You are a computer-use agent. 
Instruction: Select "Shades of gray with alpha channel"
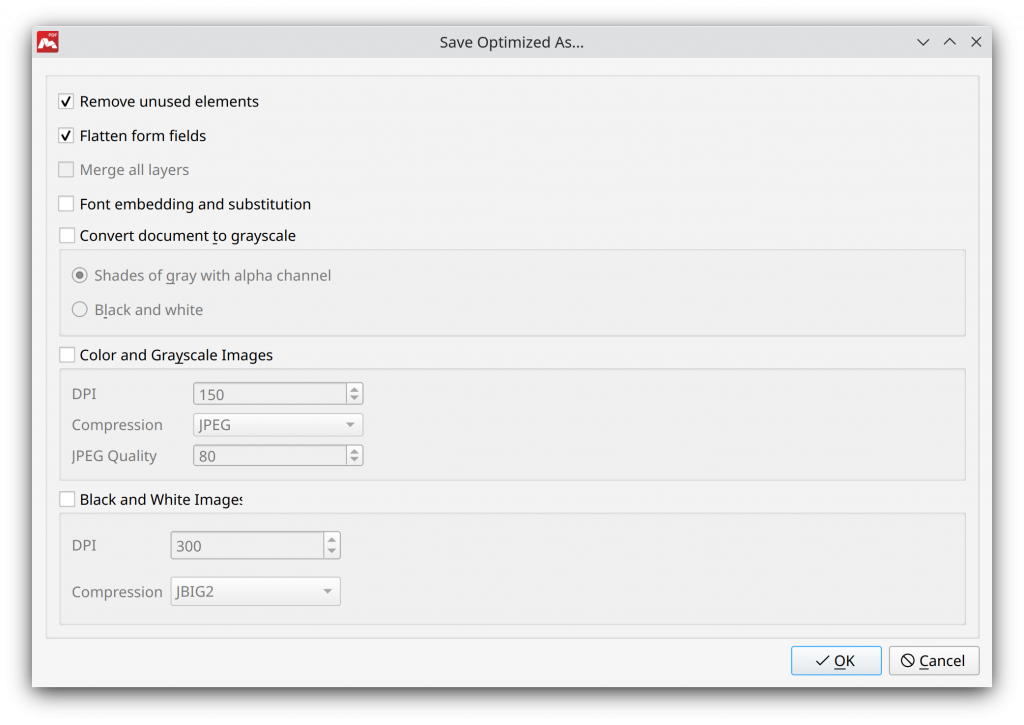[x=79, y=275]
